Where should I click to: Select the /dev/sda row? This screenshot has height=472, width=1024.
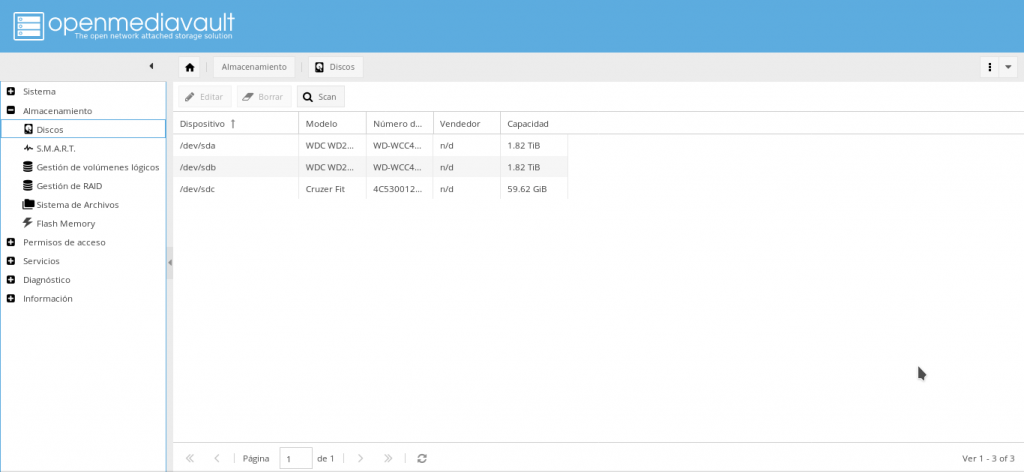[x=370, y=146]
